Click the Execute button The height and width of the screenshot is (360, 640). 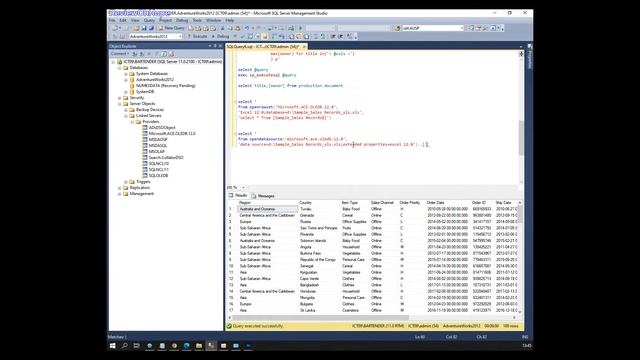tap(198, 36)
